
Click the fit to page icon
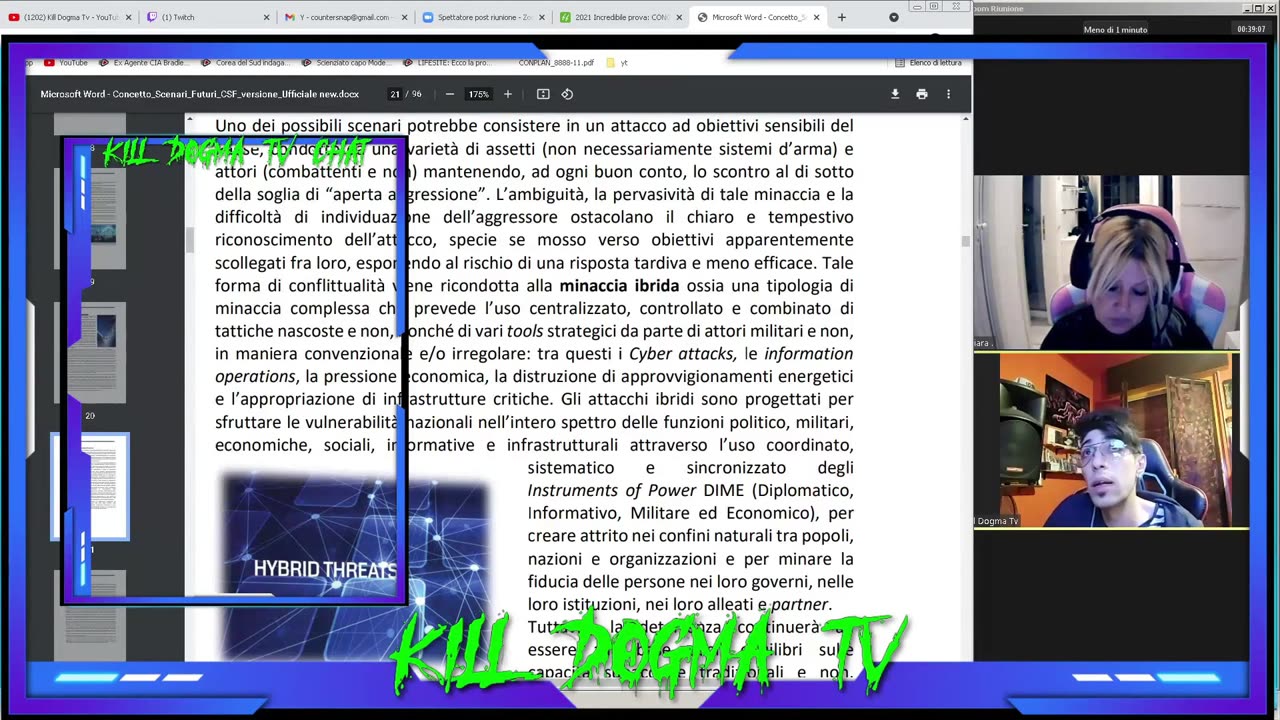(x=543, y=94)
